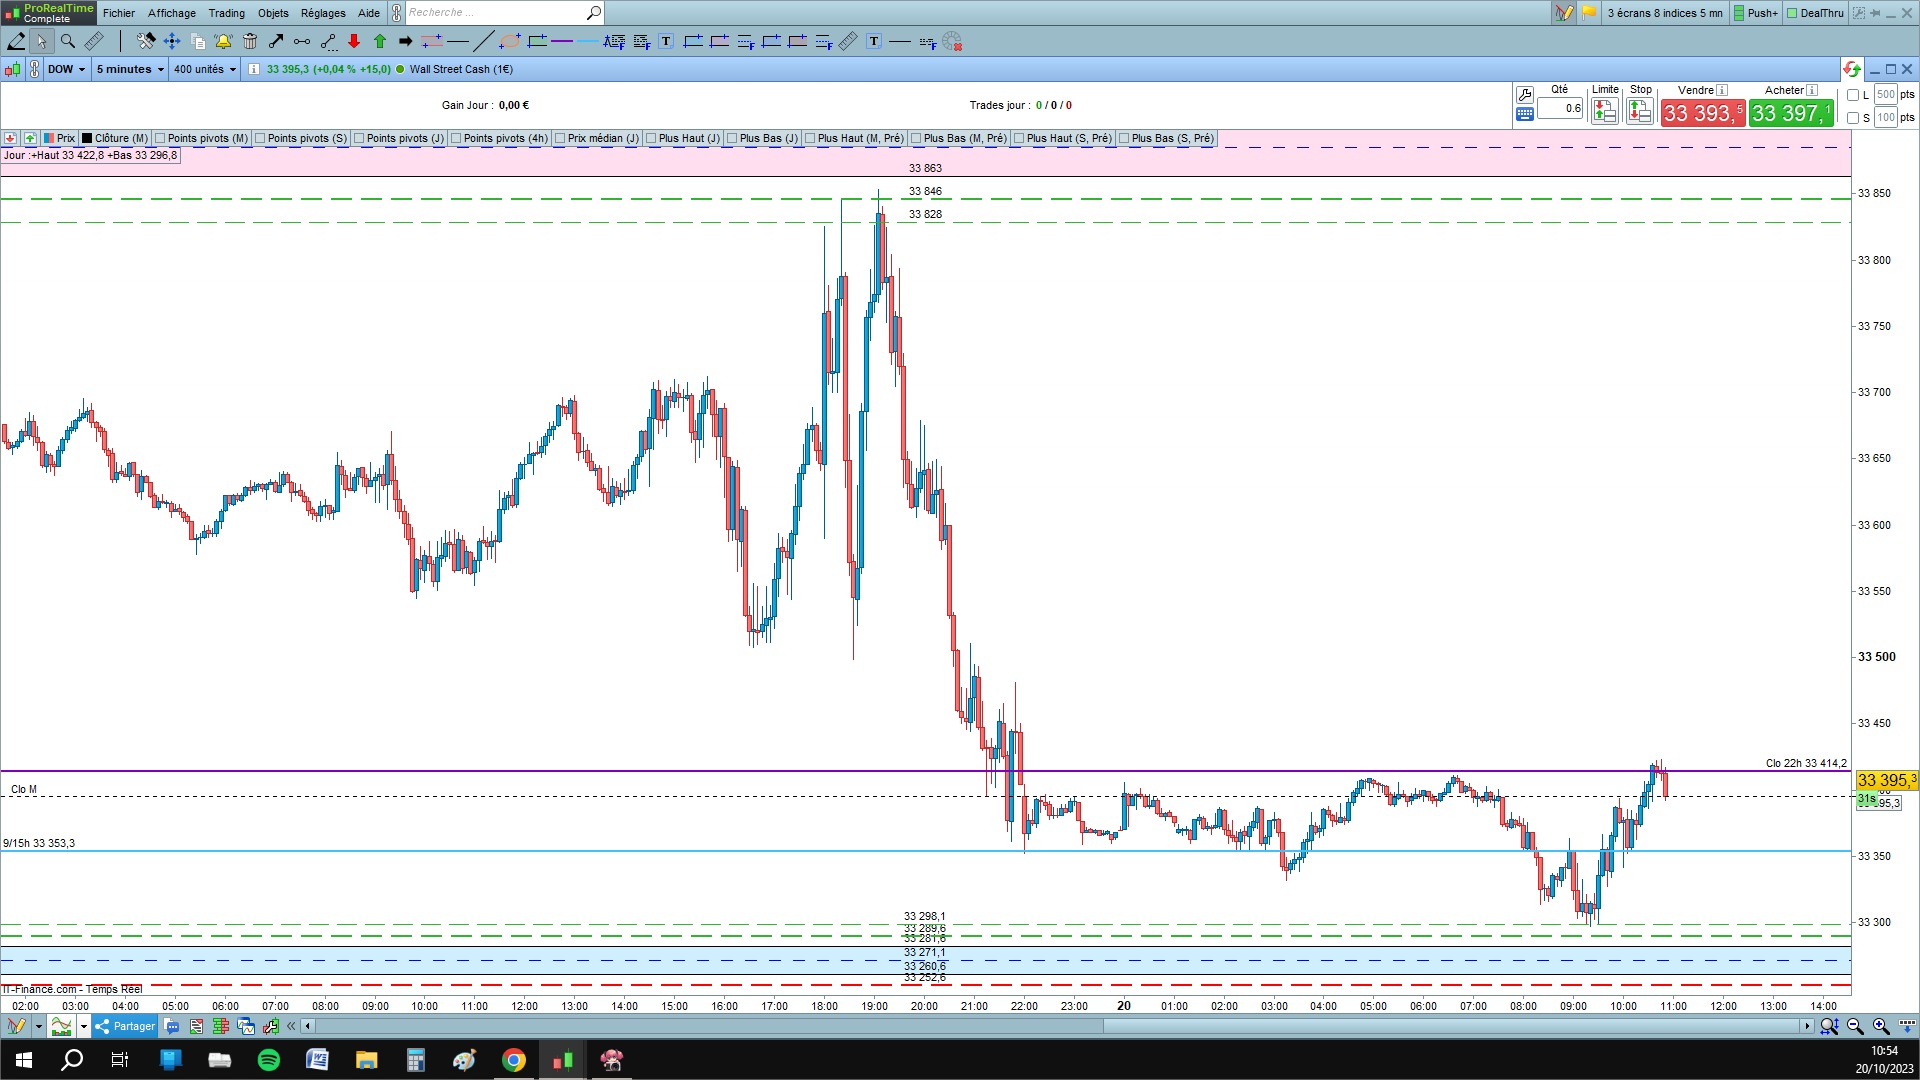Toggle the Points pivots (J) checkbox

(359, 138)
